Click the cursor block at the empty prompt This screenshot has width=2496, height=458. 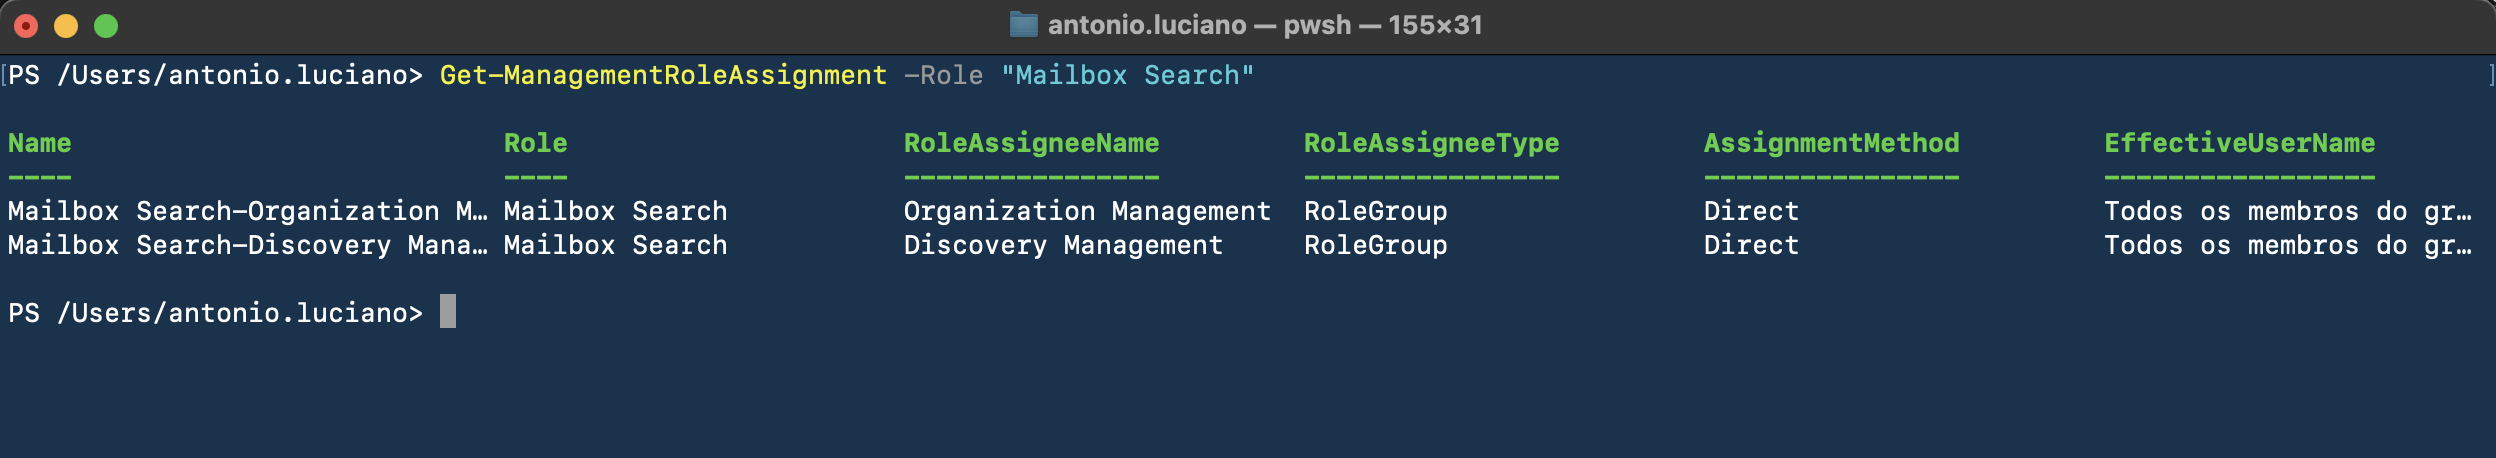pos(448,311)
